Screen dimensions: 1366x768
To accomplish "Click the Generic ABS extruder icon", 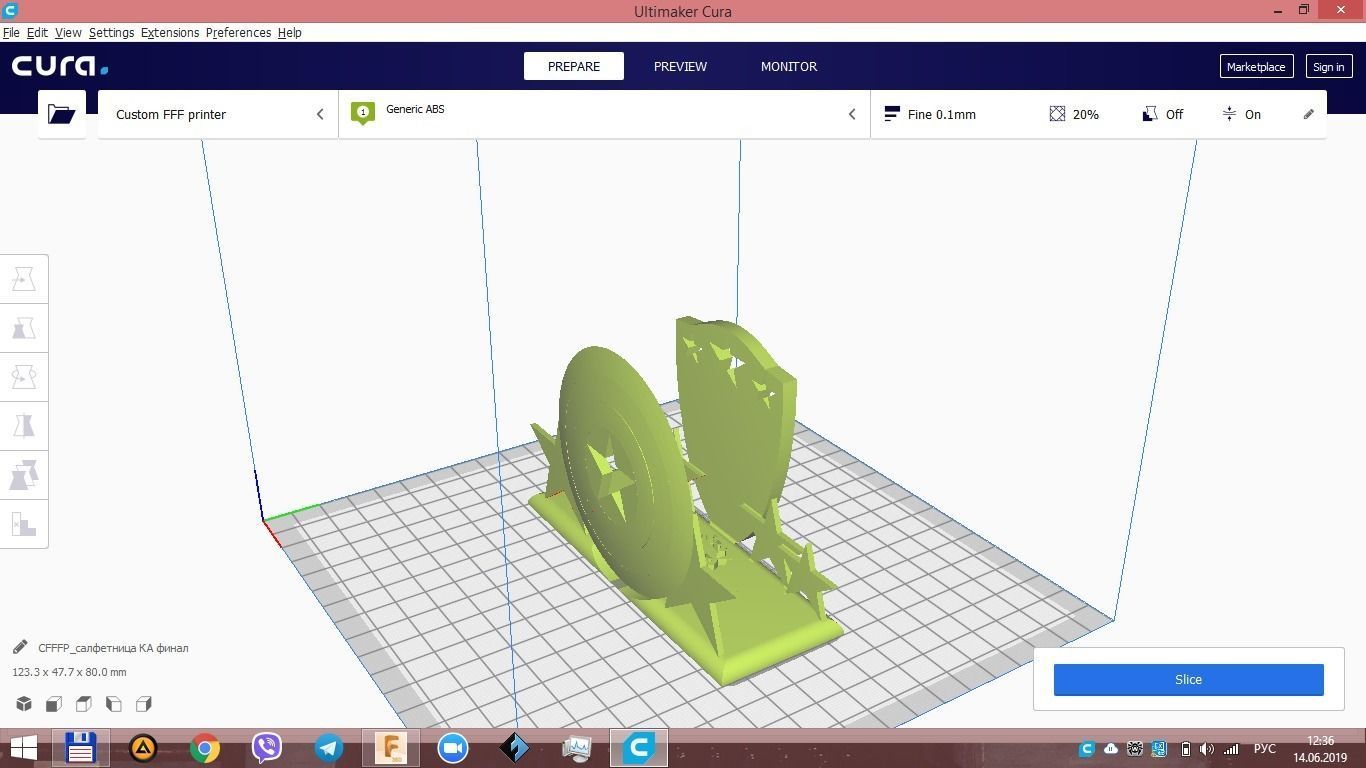I will [363, 113].
